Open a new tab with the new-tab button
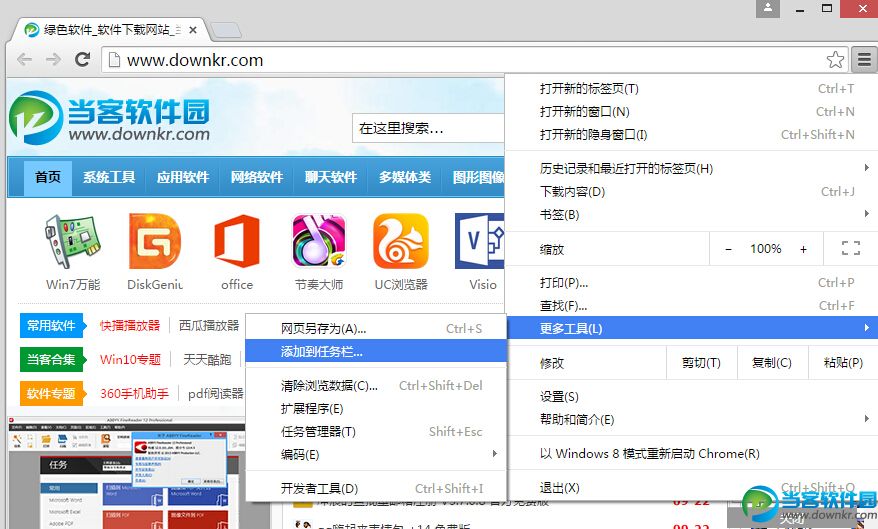The image size is (878, 529). click(x=226, y=30)
